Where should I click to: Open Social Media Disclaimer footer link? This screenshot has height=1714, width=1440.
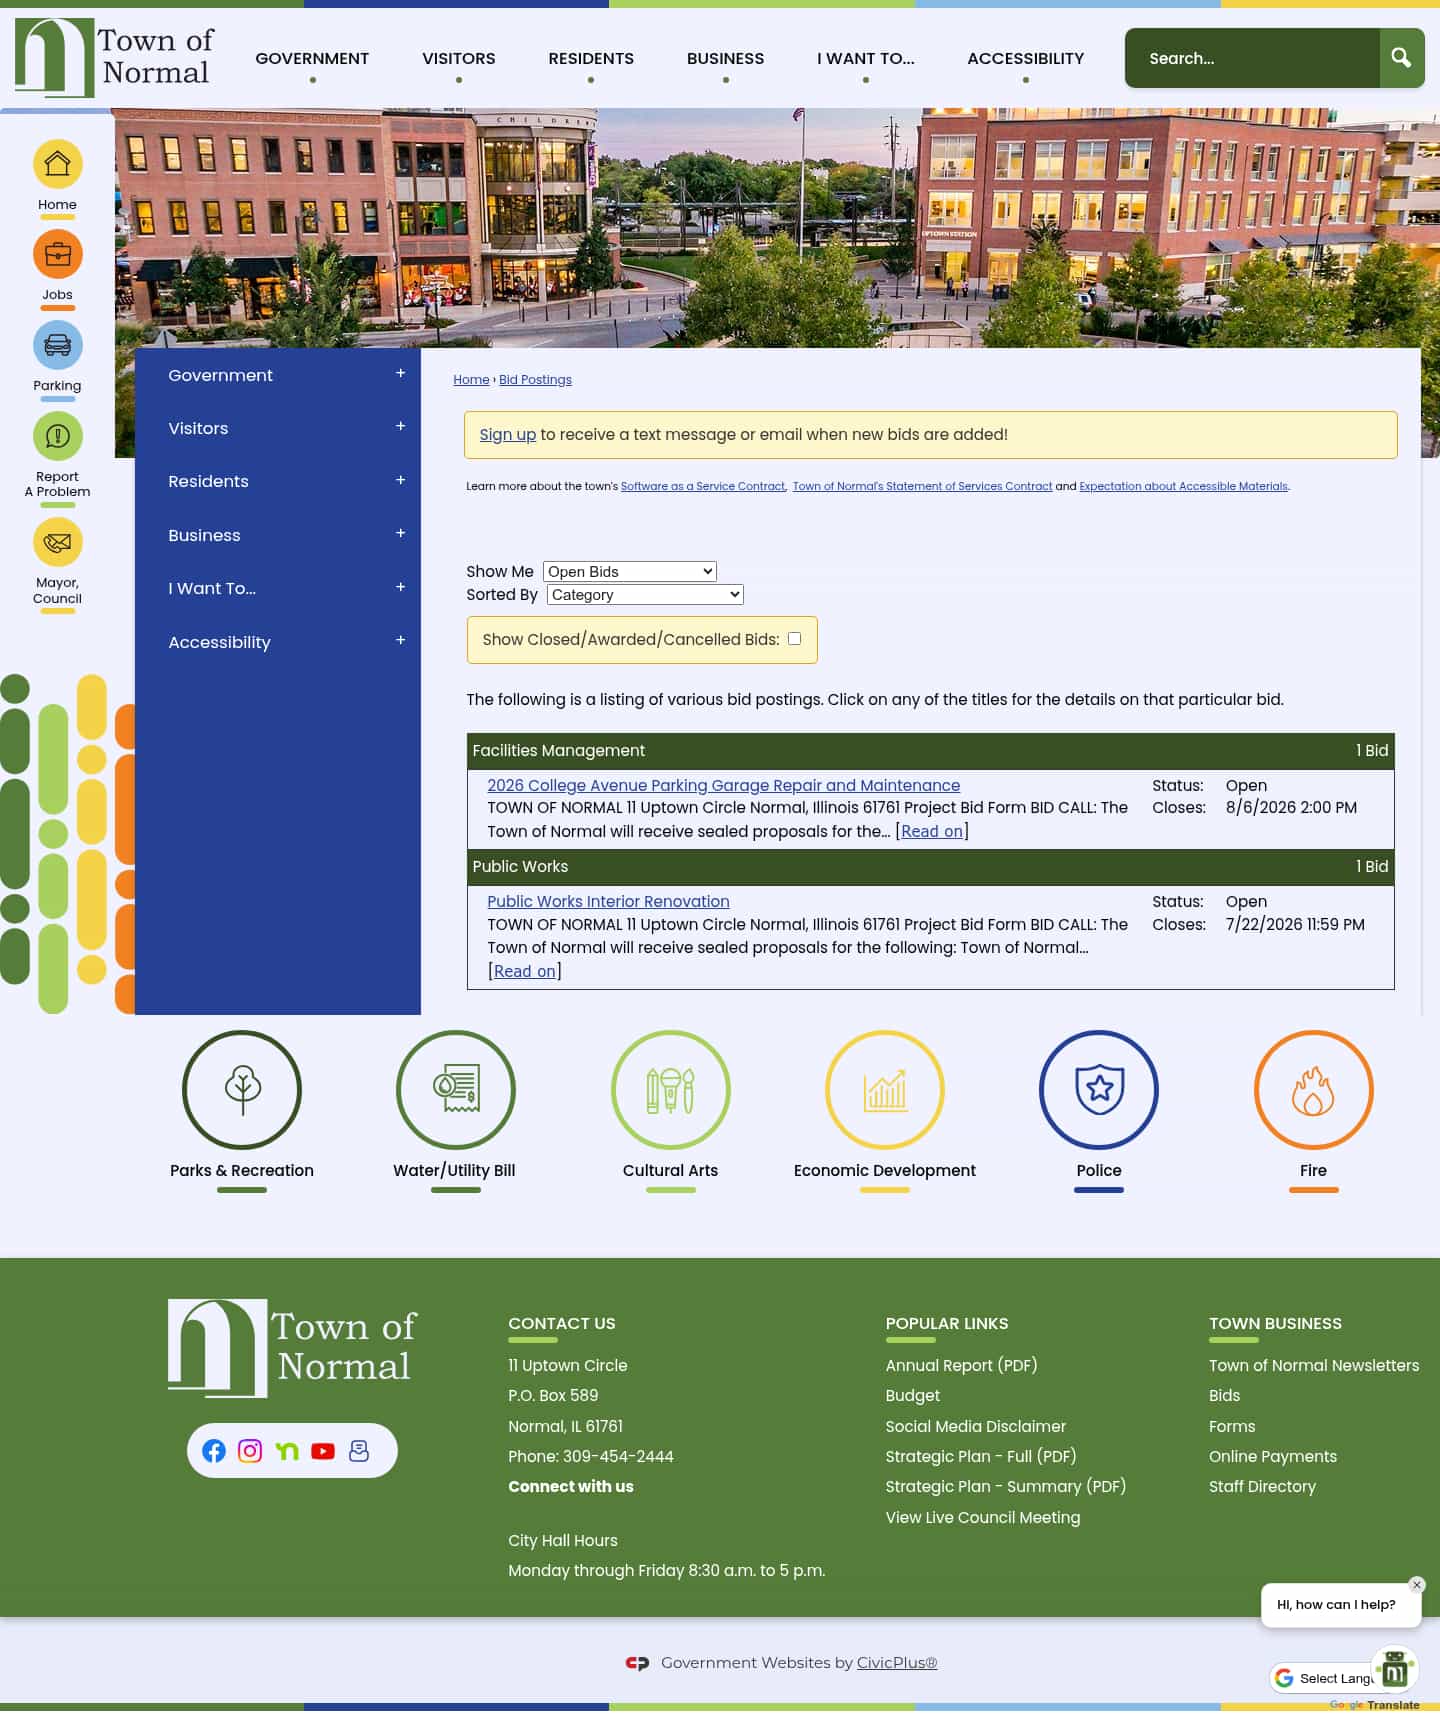[975, 1427]
